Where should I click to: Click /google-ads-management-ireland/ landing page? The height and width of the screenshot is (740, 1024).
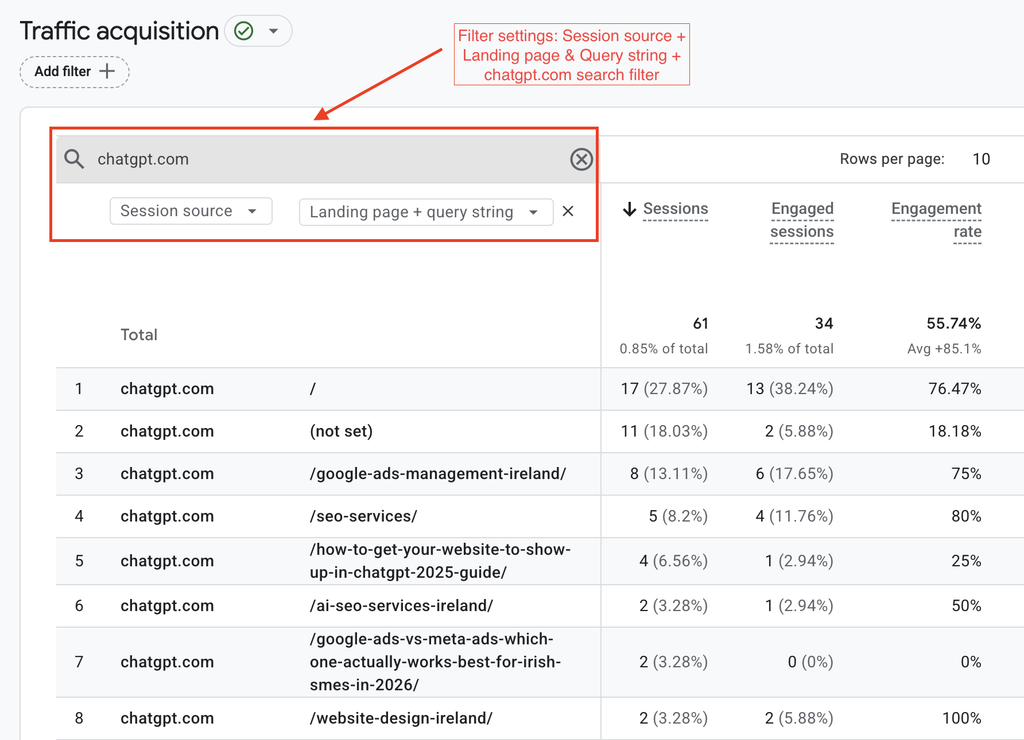[438, 474]
